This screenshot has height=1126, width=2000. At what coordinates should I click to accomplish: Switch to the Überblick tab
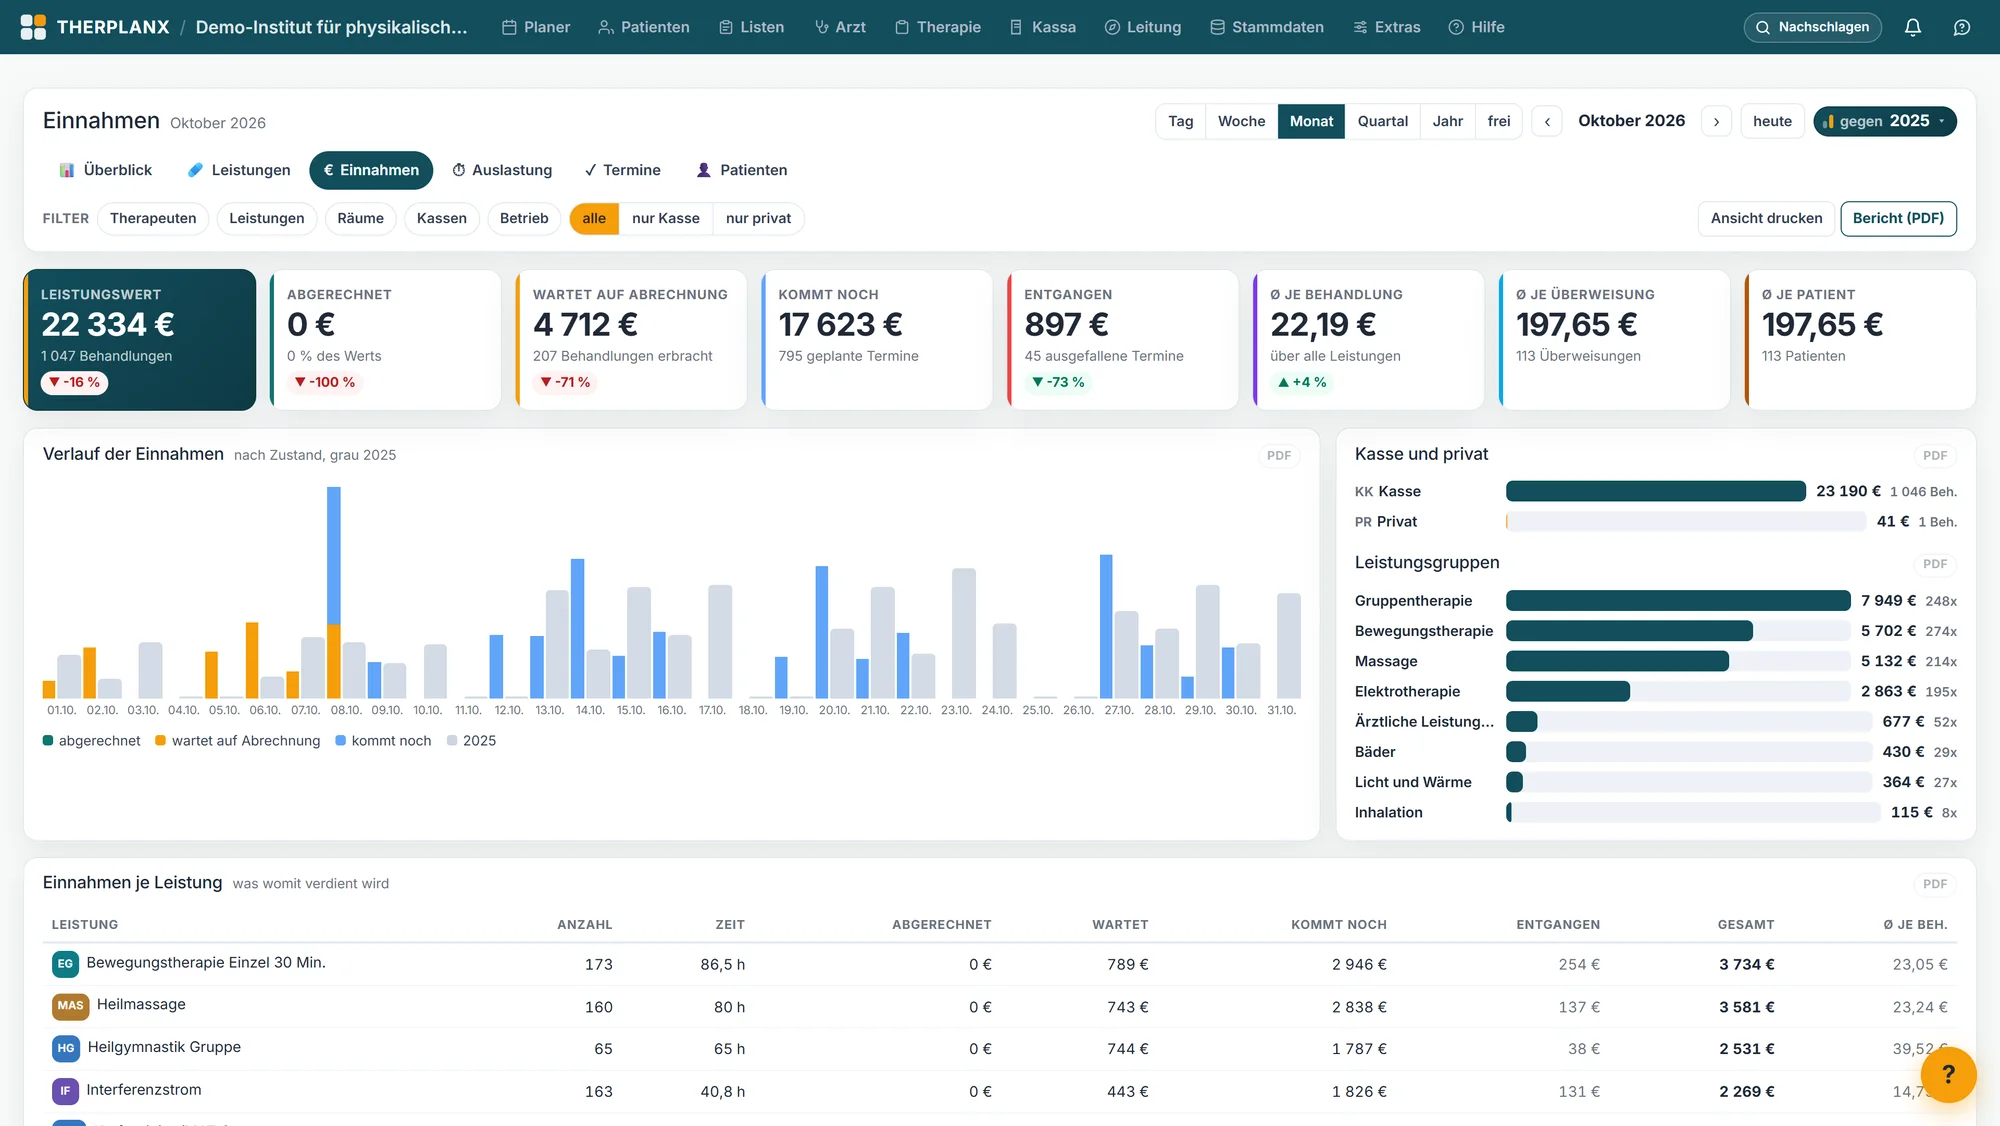click(x=105, y=170)
